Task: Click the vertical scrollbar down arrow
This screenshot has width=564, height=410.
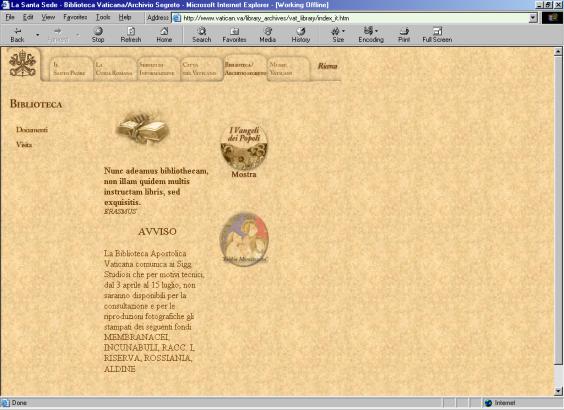Action: coord(558,391)
